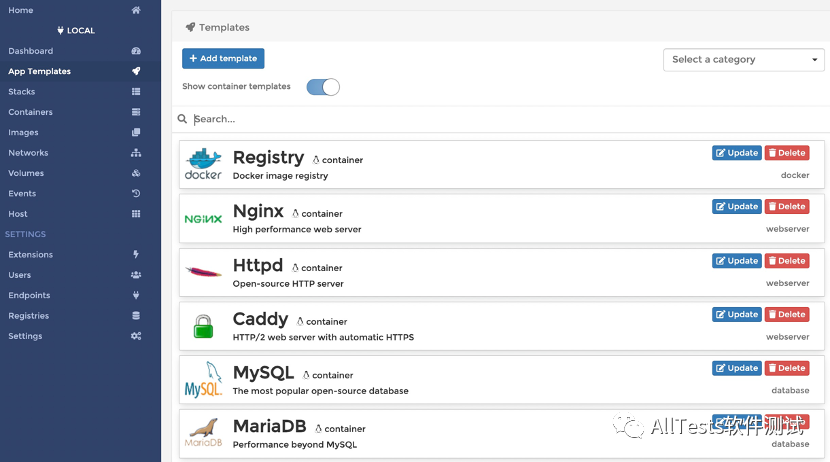This screenshot has height=462, width=830.
Task: Click the Networks sitemap icon
Action: coord(136,152)
